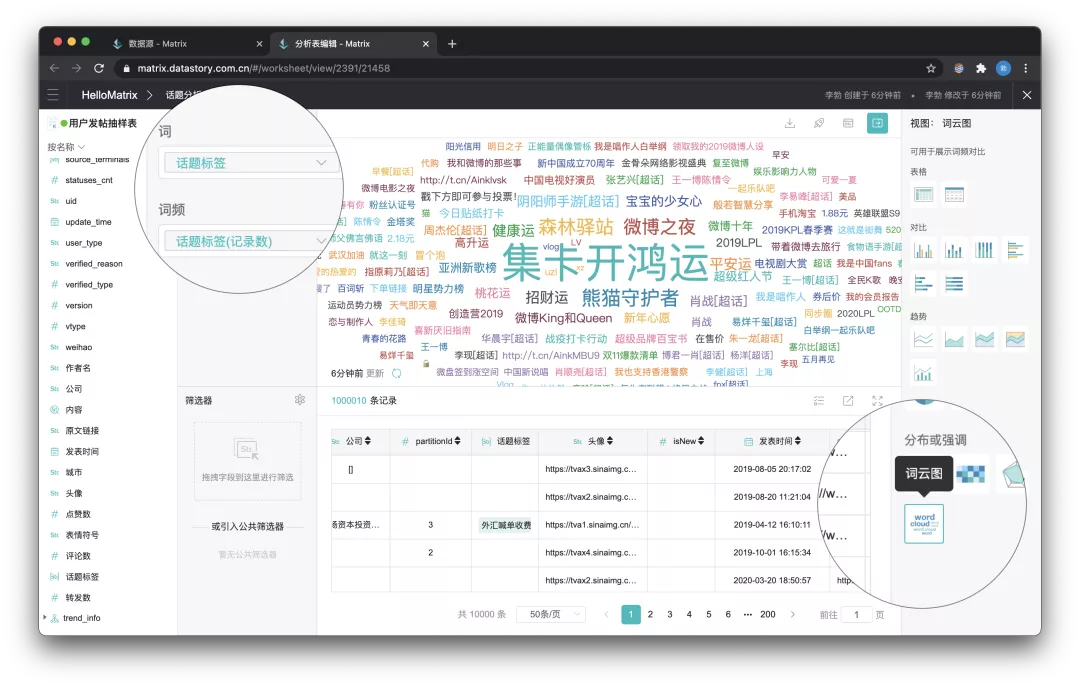Select the verified_reason field in the list
This screenshot has height=687, width=1080.
(94, 263)
